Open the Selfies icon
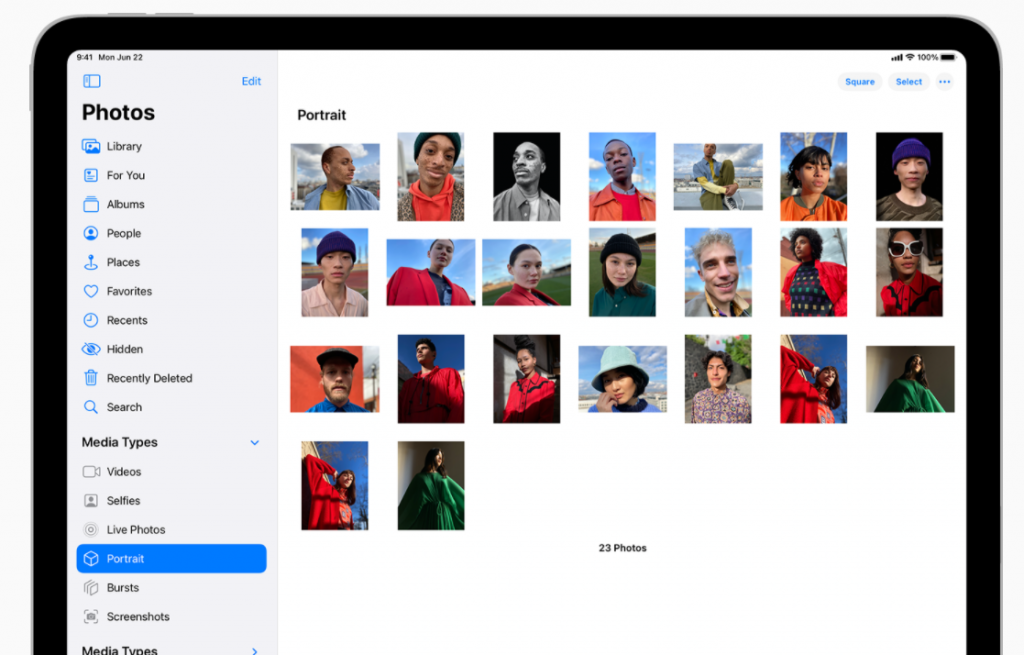Viewport: 1024px width, 655px height. click(91, 500)
